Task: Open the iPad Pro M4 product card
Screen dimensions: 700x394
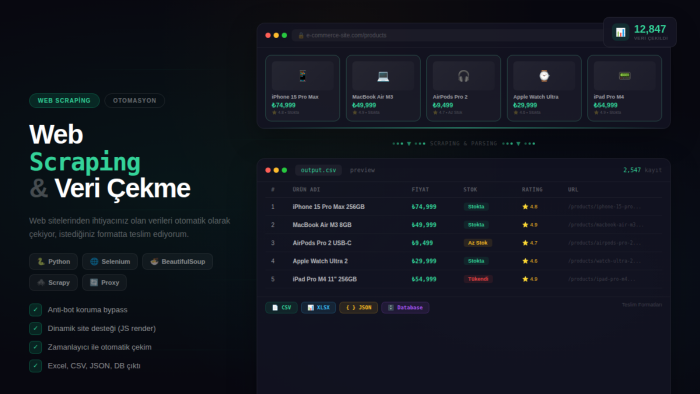Action: click(625, 88)
